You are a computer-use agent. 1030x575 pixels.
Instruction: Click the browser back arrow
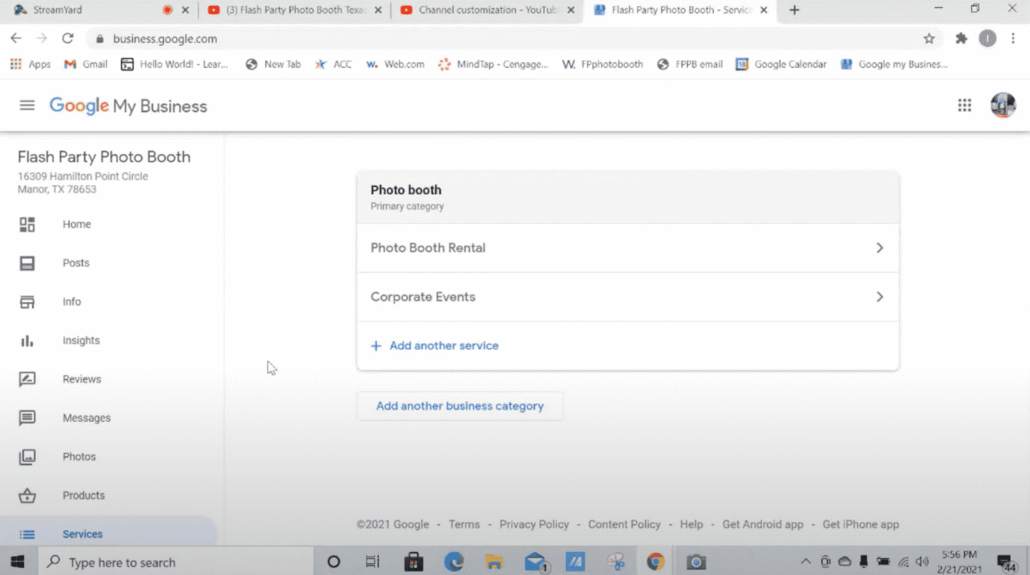[16, 39]
